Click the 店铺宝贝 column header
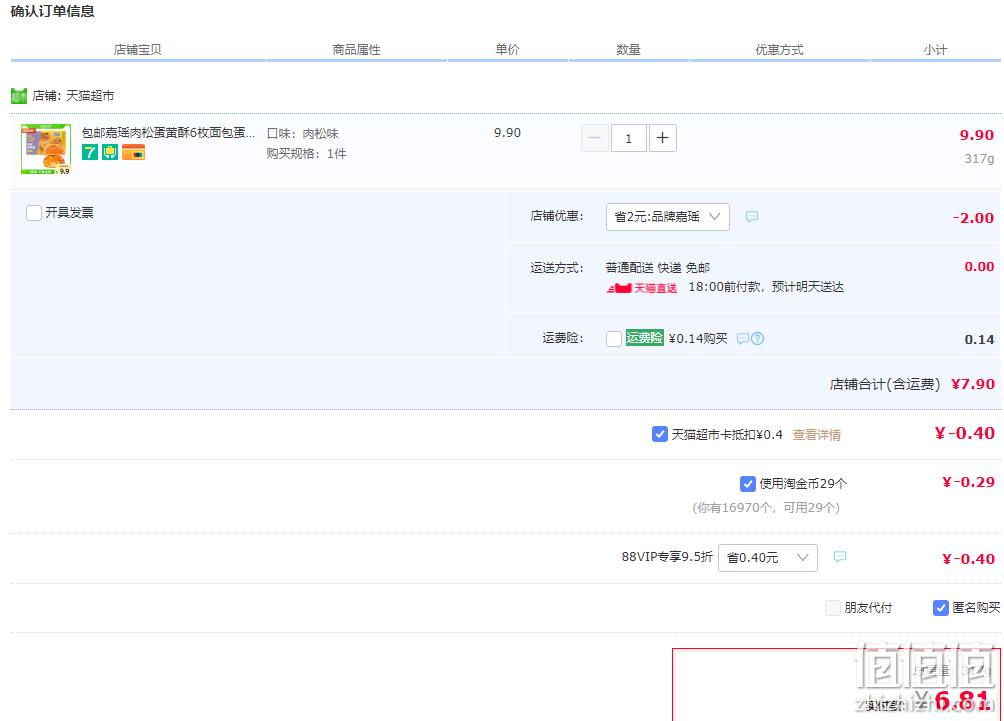Viewport: 1004px width, 721px height. (138, 50)
